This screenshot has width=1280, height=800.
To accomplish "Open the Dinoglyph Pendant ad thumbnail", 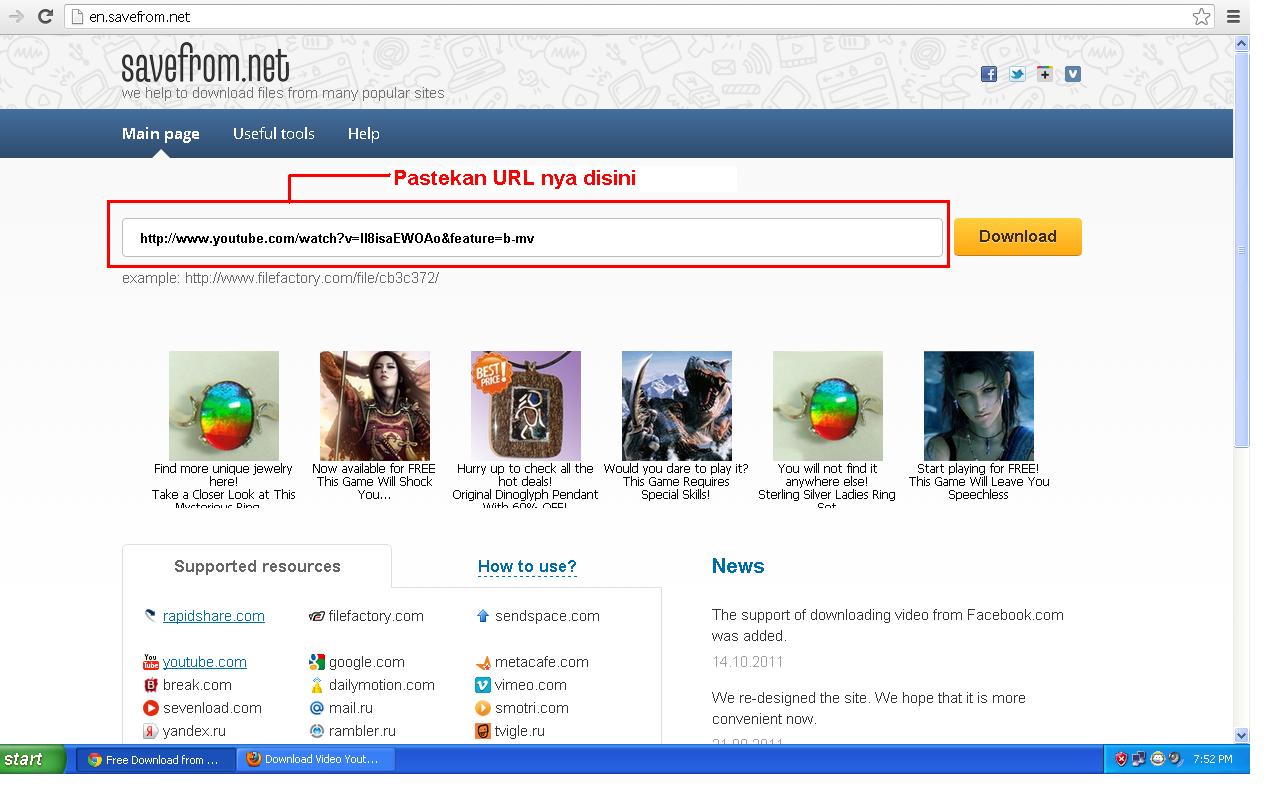I will pos(526,406).
